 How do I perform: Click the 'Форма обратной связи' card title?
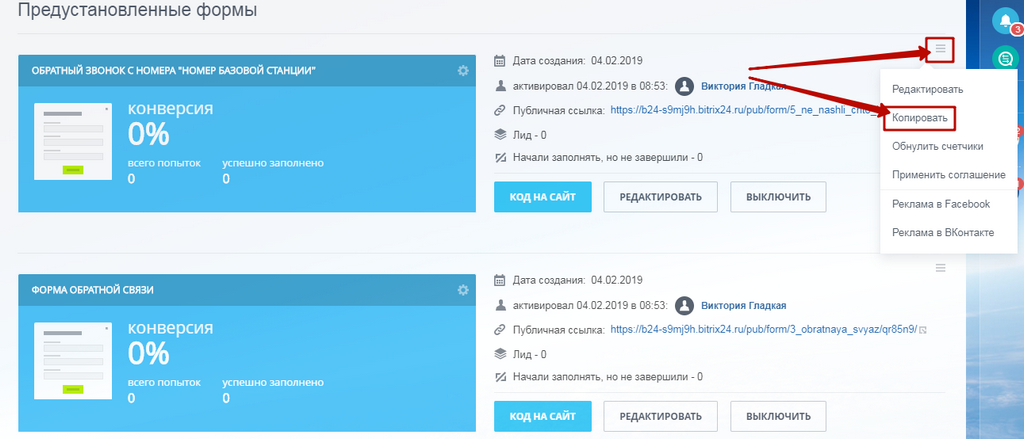pyautogui.click(x=93, y=289)
